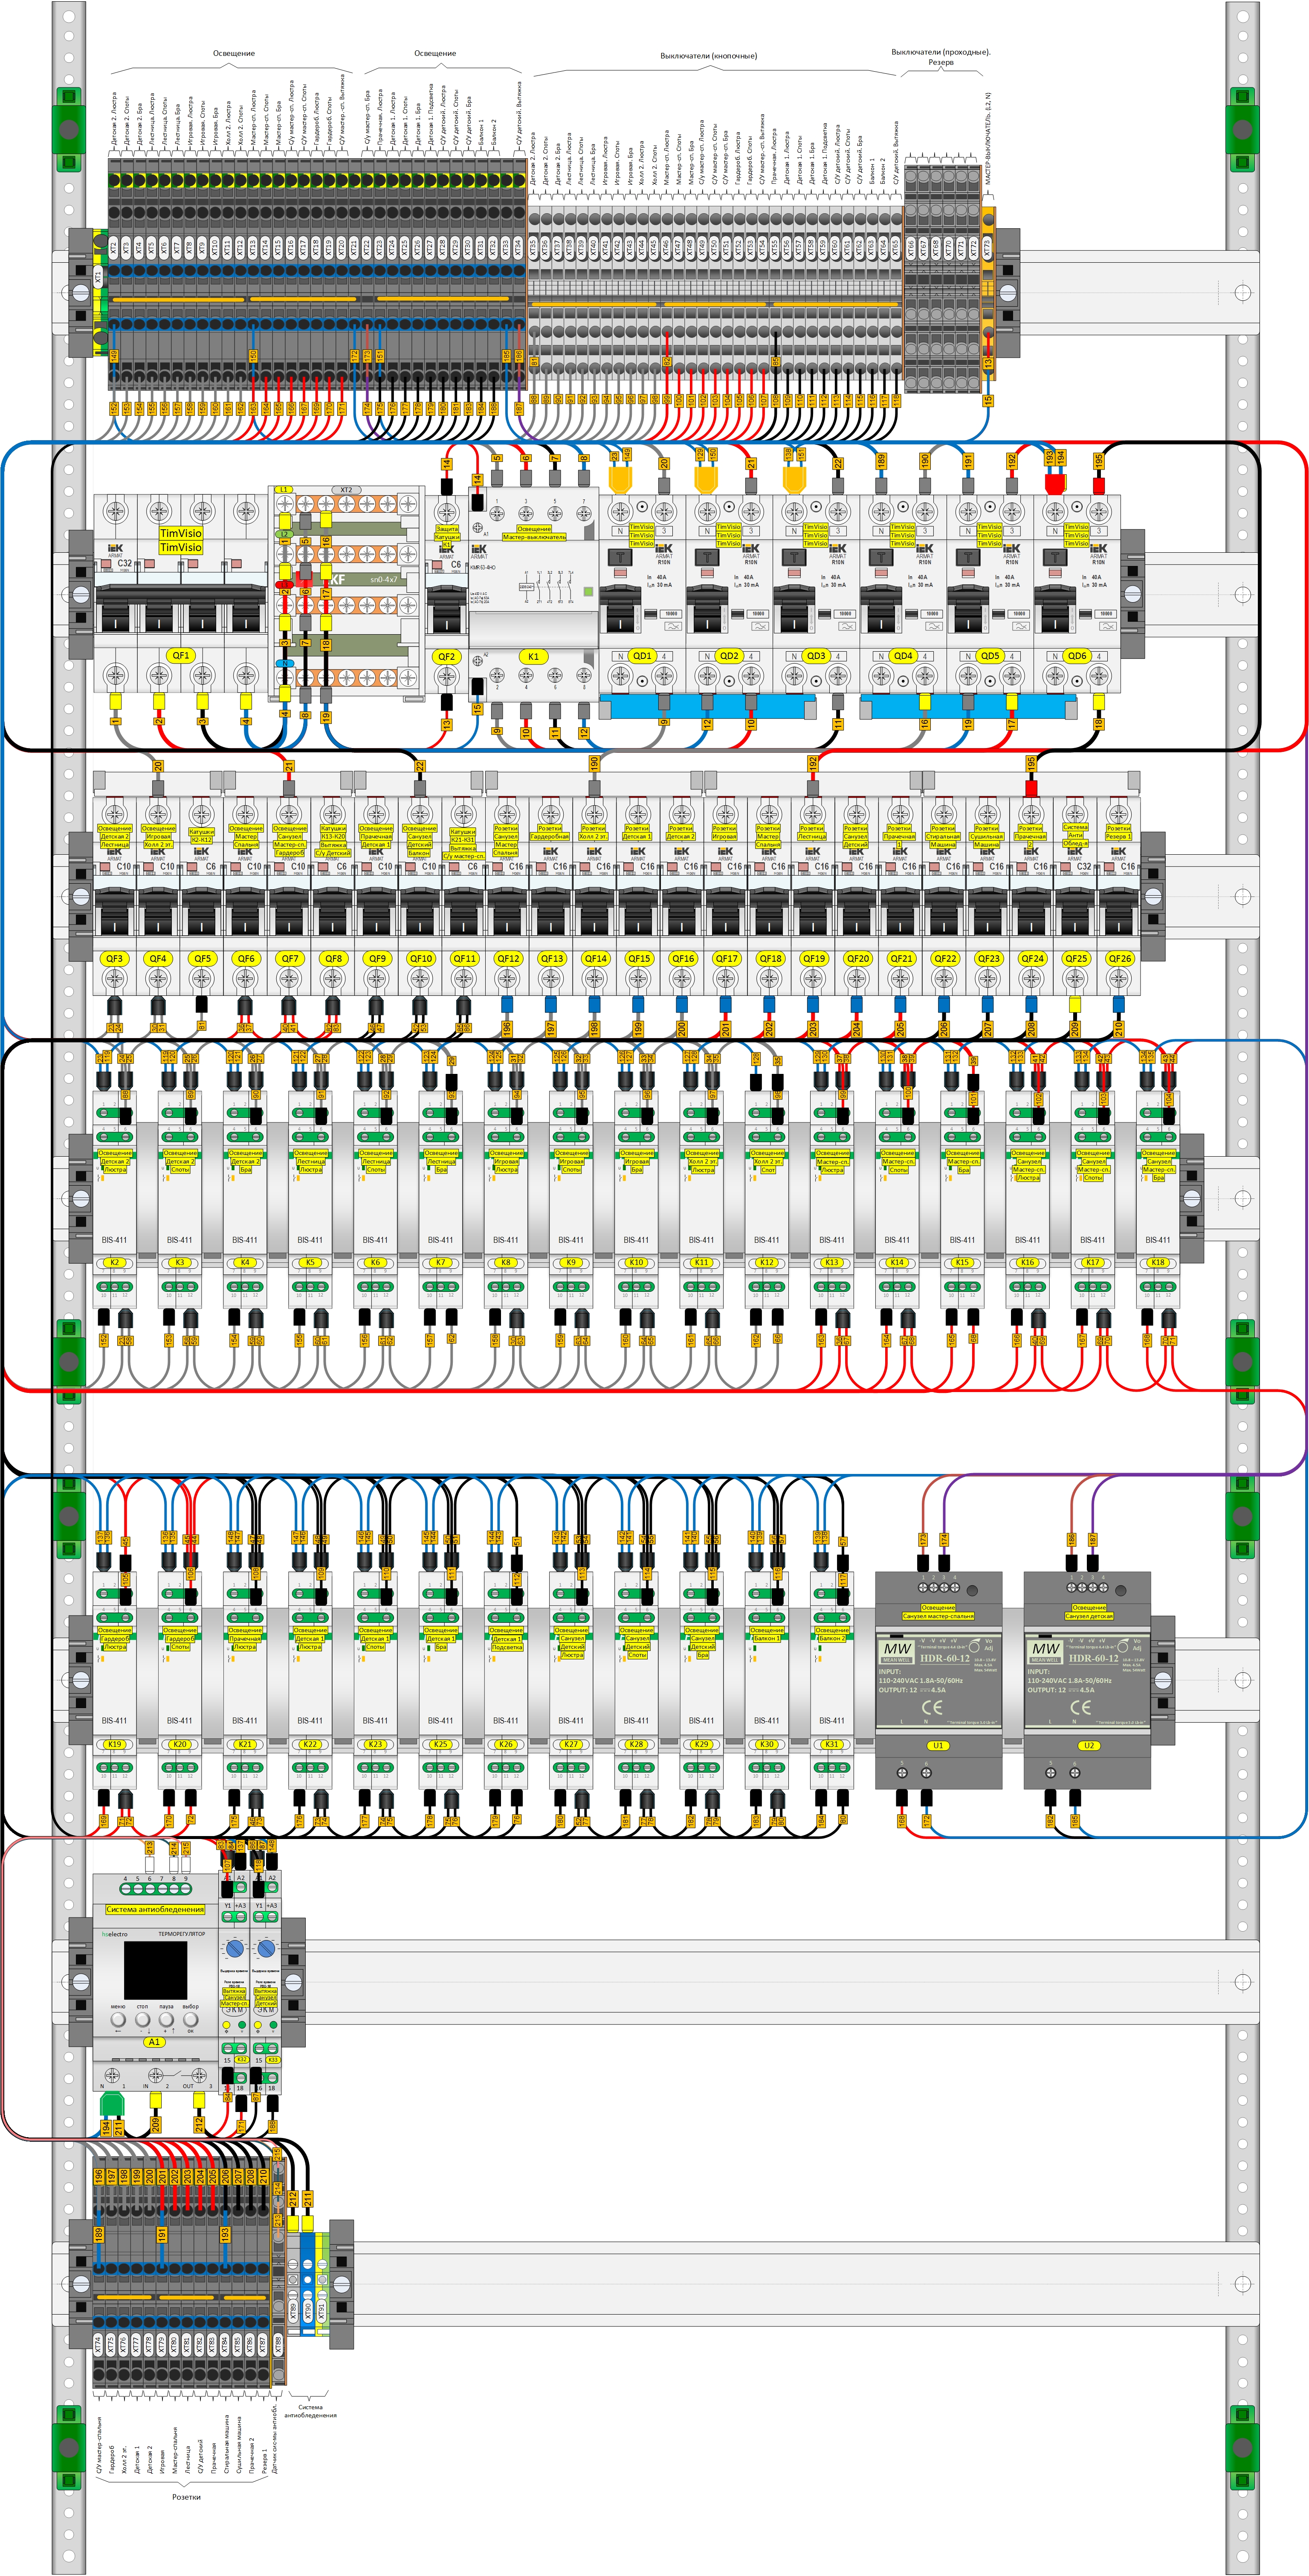Image resolution: width=1309 pixels, height=2576 pixels.
Task: Click the Мастер-выключатель label on K1
Action: (534, 537)
